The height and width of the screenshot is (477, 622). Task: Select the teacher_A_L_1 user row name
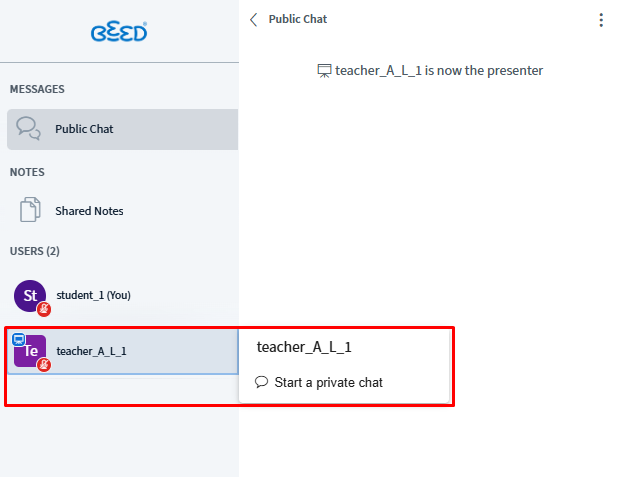91,351
